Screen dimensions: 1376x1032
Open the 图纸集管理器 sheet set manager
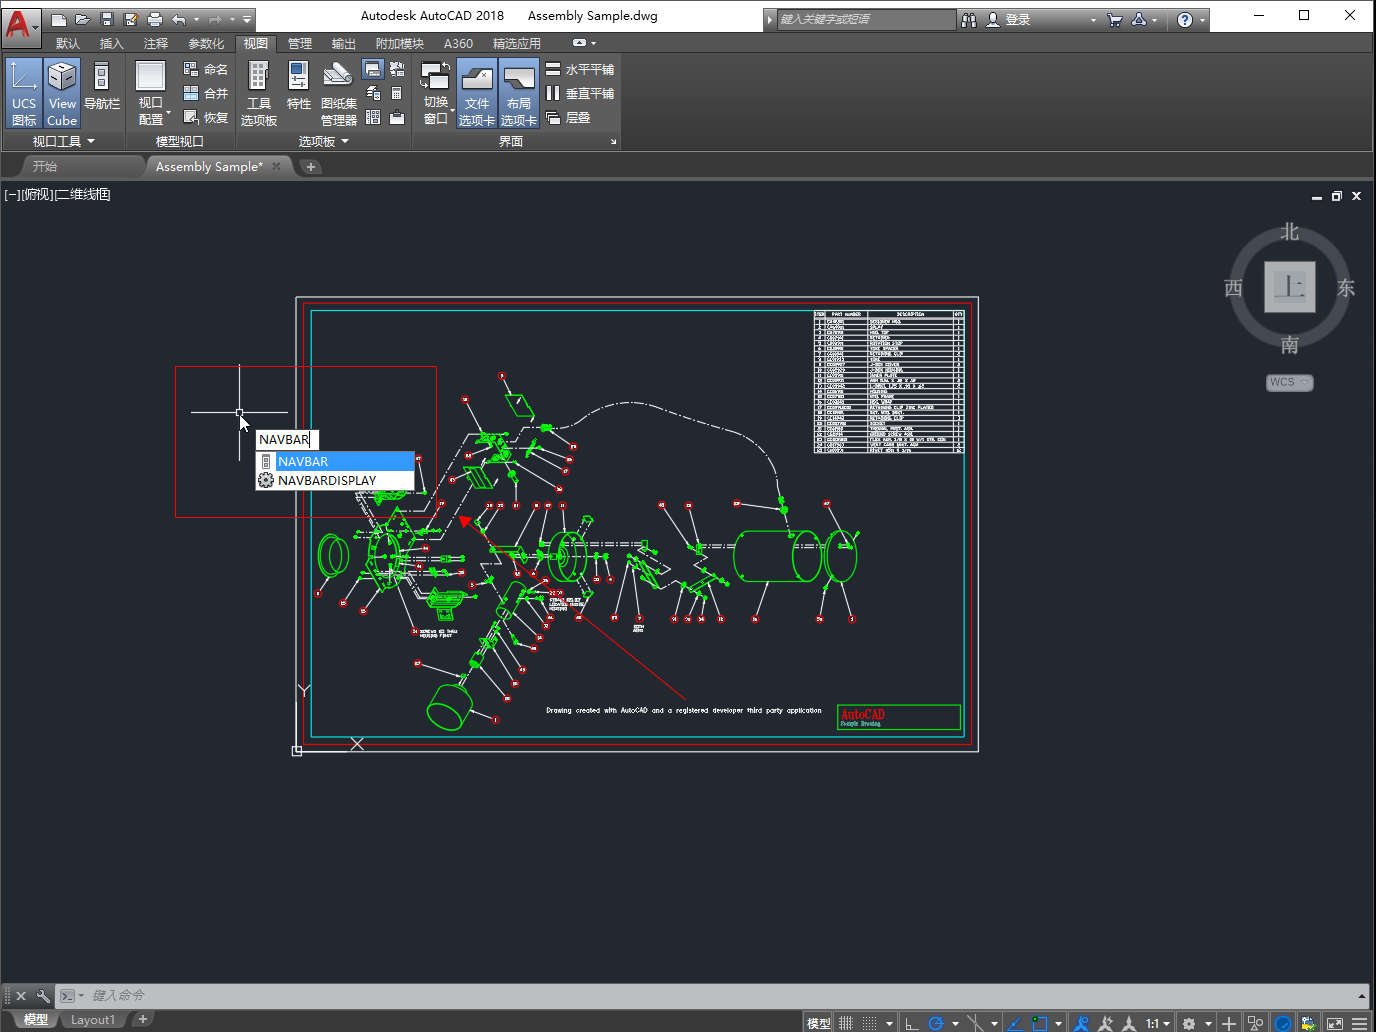pos(338,93)
